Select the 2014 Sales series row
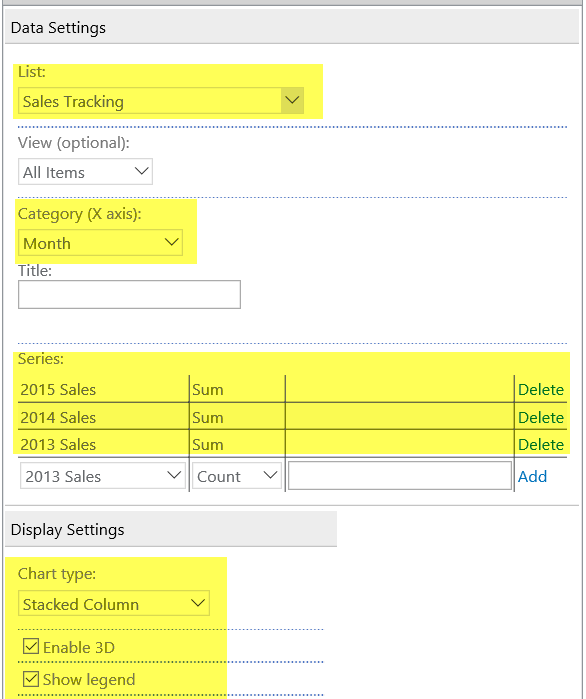The width and height of the screenshot is (586, 699). [292, 417]
